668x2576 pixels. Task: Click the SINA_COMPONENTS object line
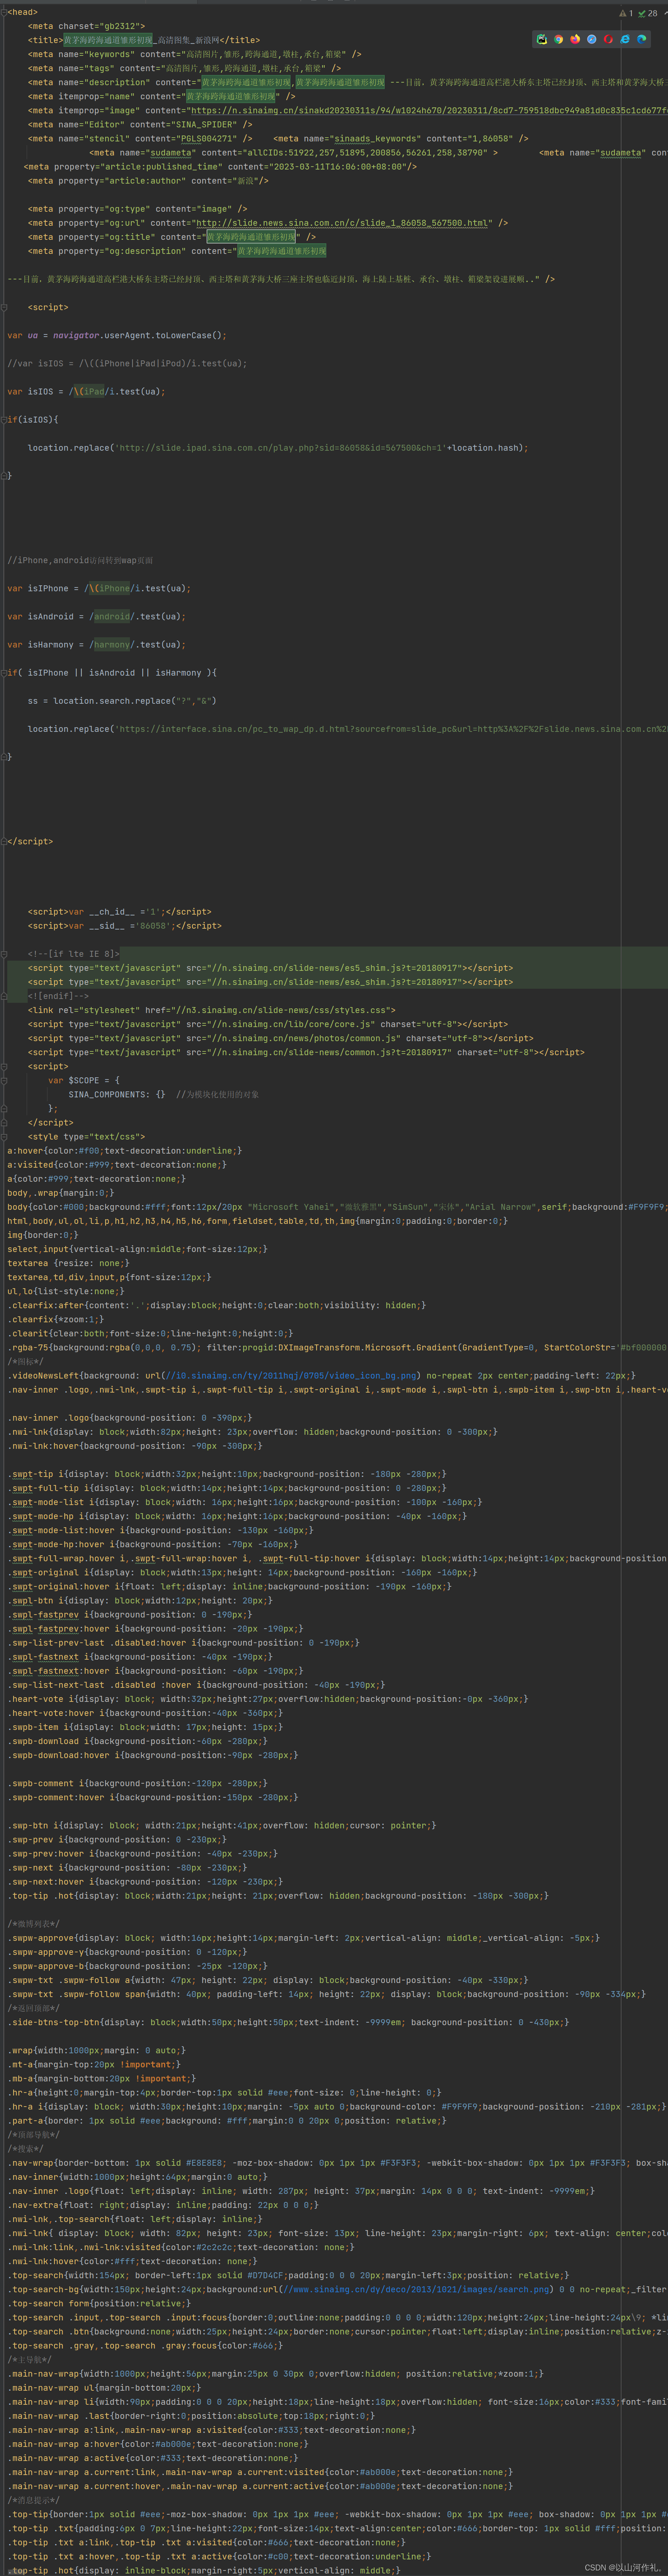(163, 1095)
